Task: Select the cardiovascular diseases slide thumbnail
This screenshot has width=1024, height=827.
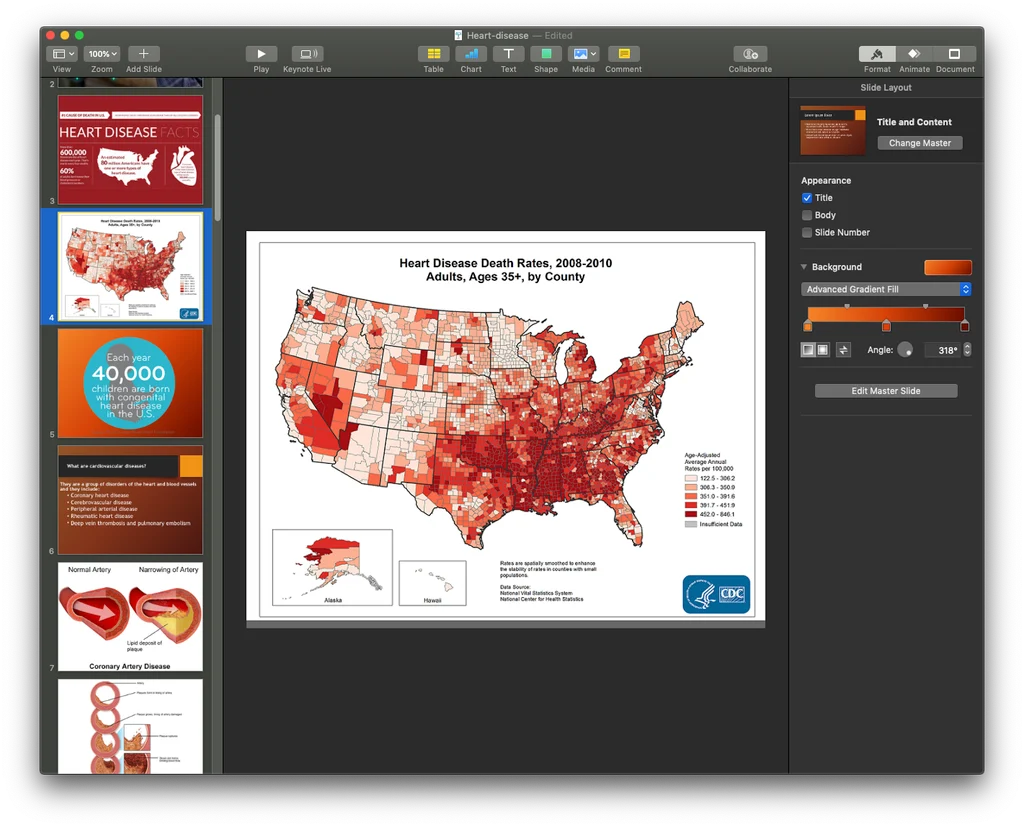Action: [130, 500]
